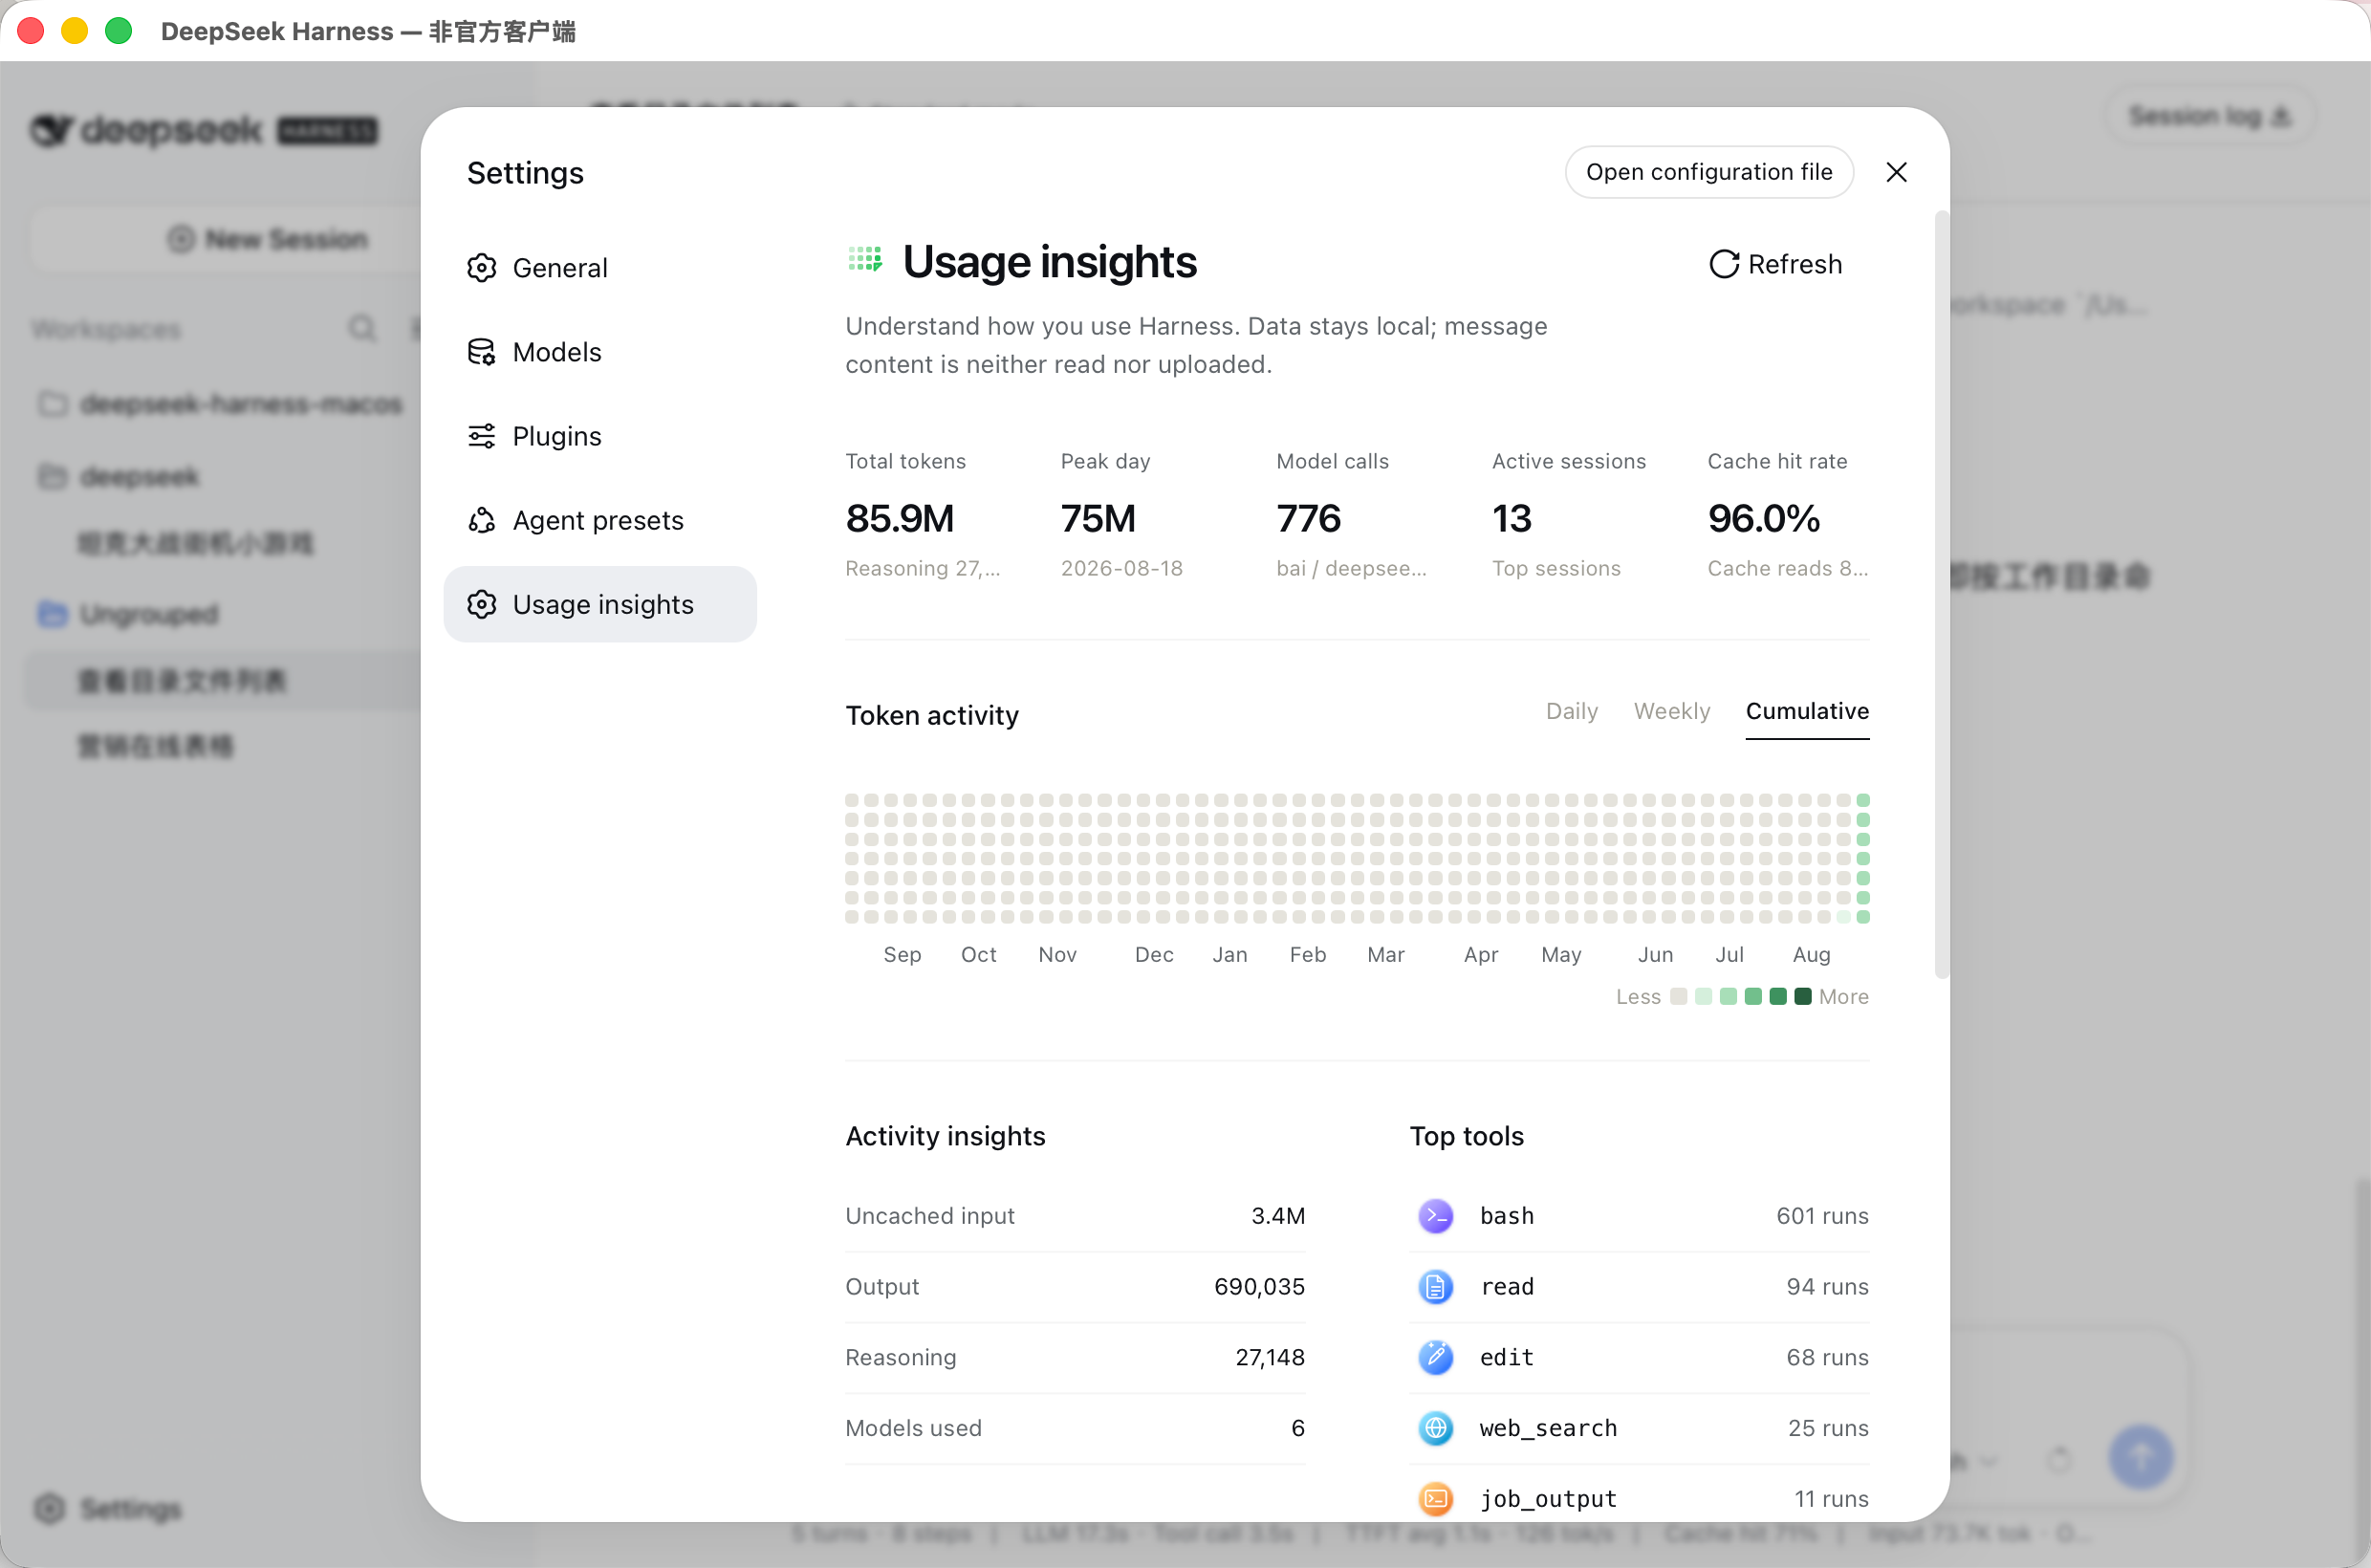Click the Peak day 75M value

[x=1097, y=518]
